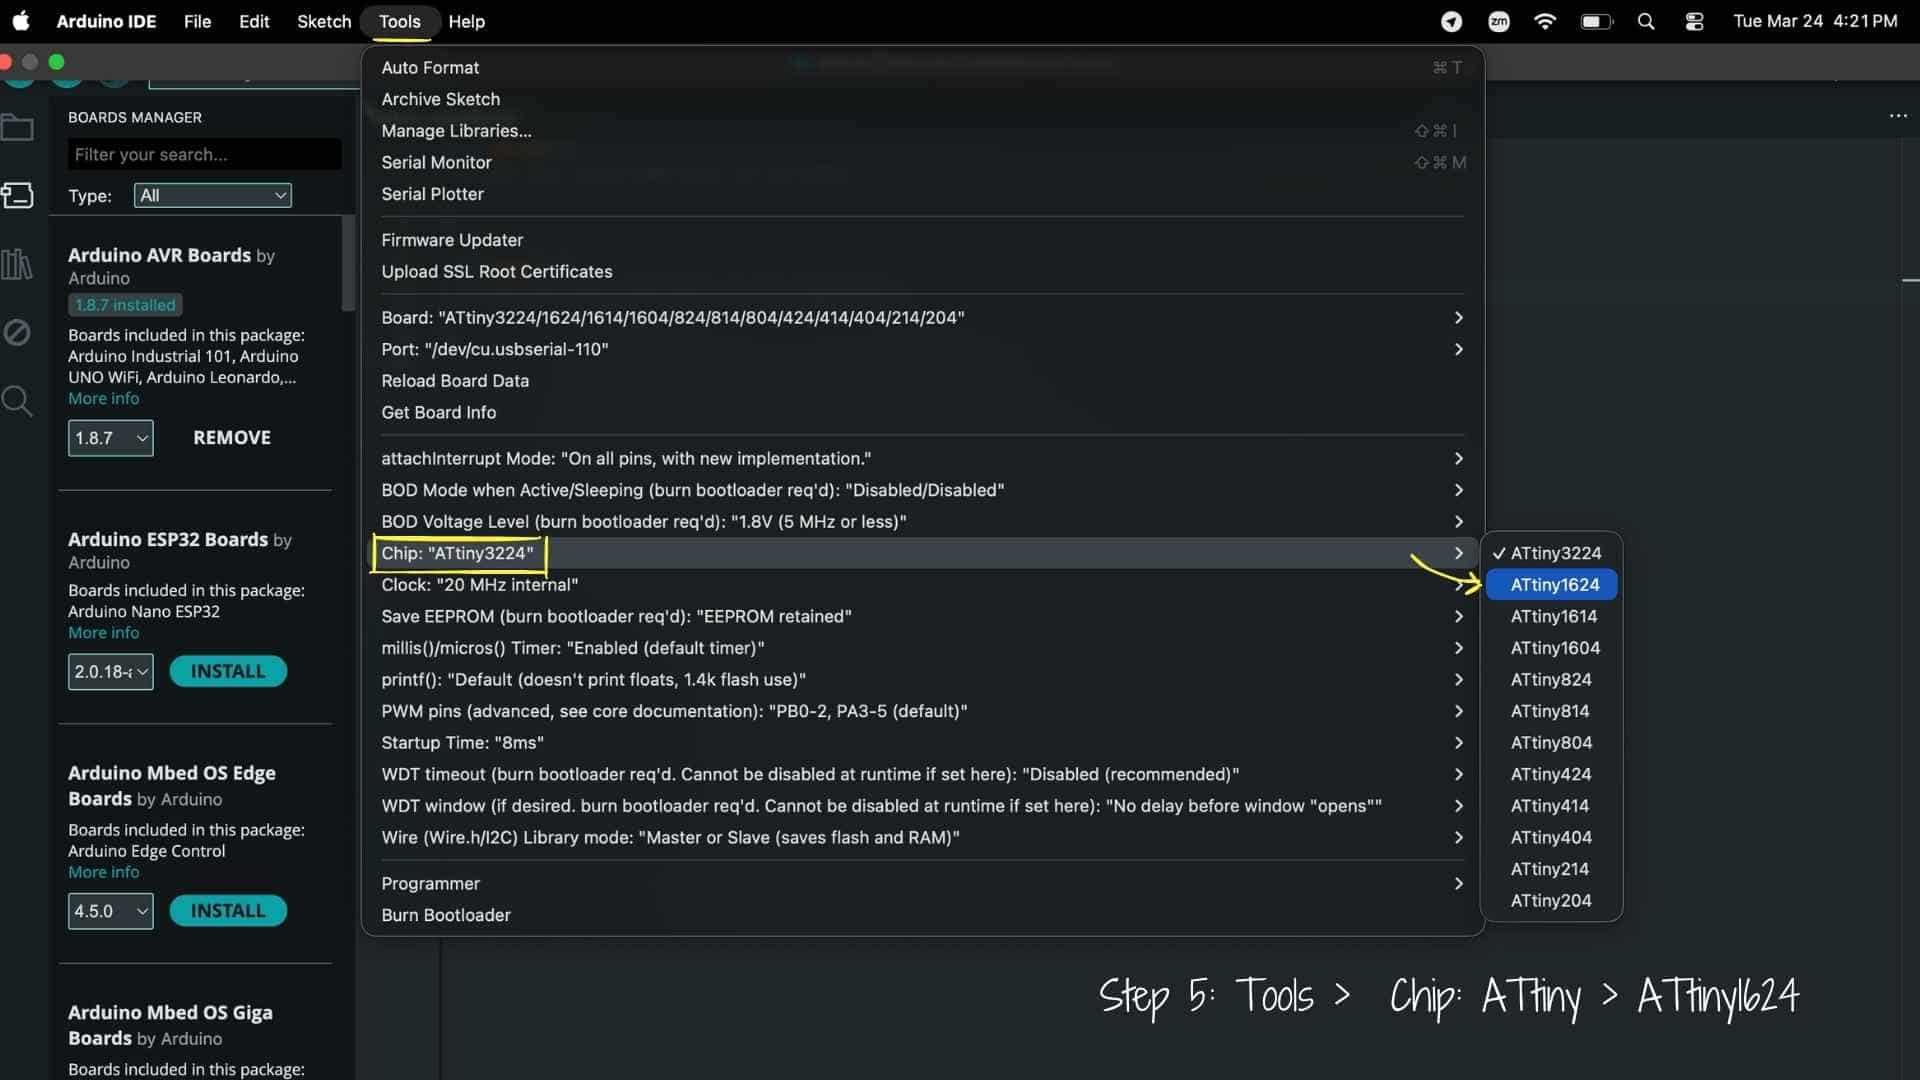Open the Type filter dropdown
This screenshot has width=1920, height=1080.
pyautogui.click(x=212, y=196)
